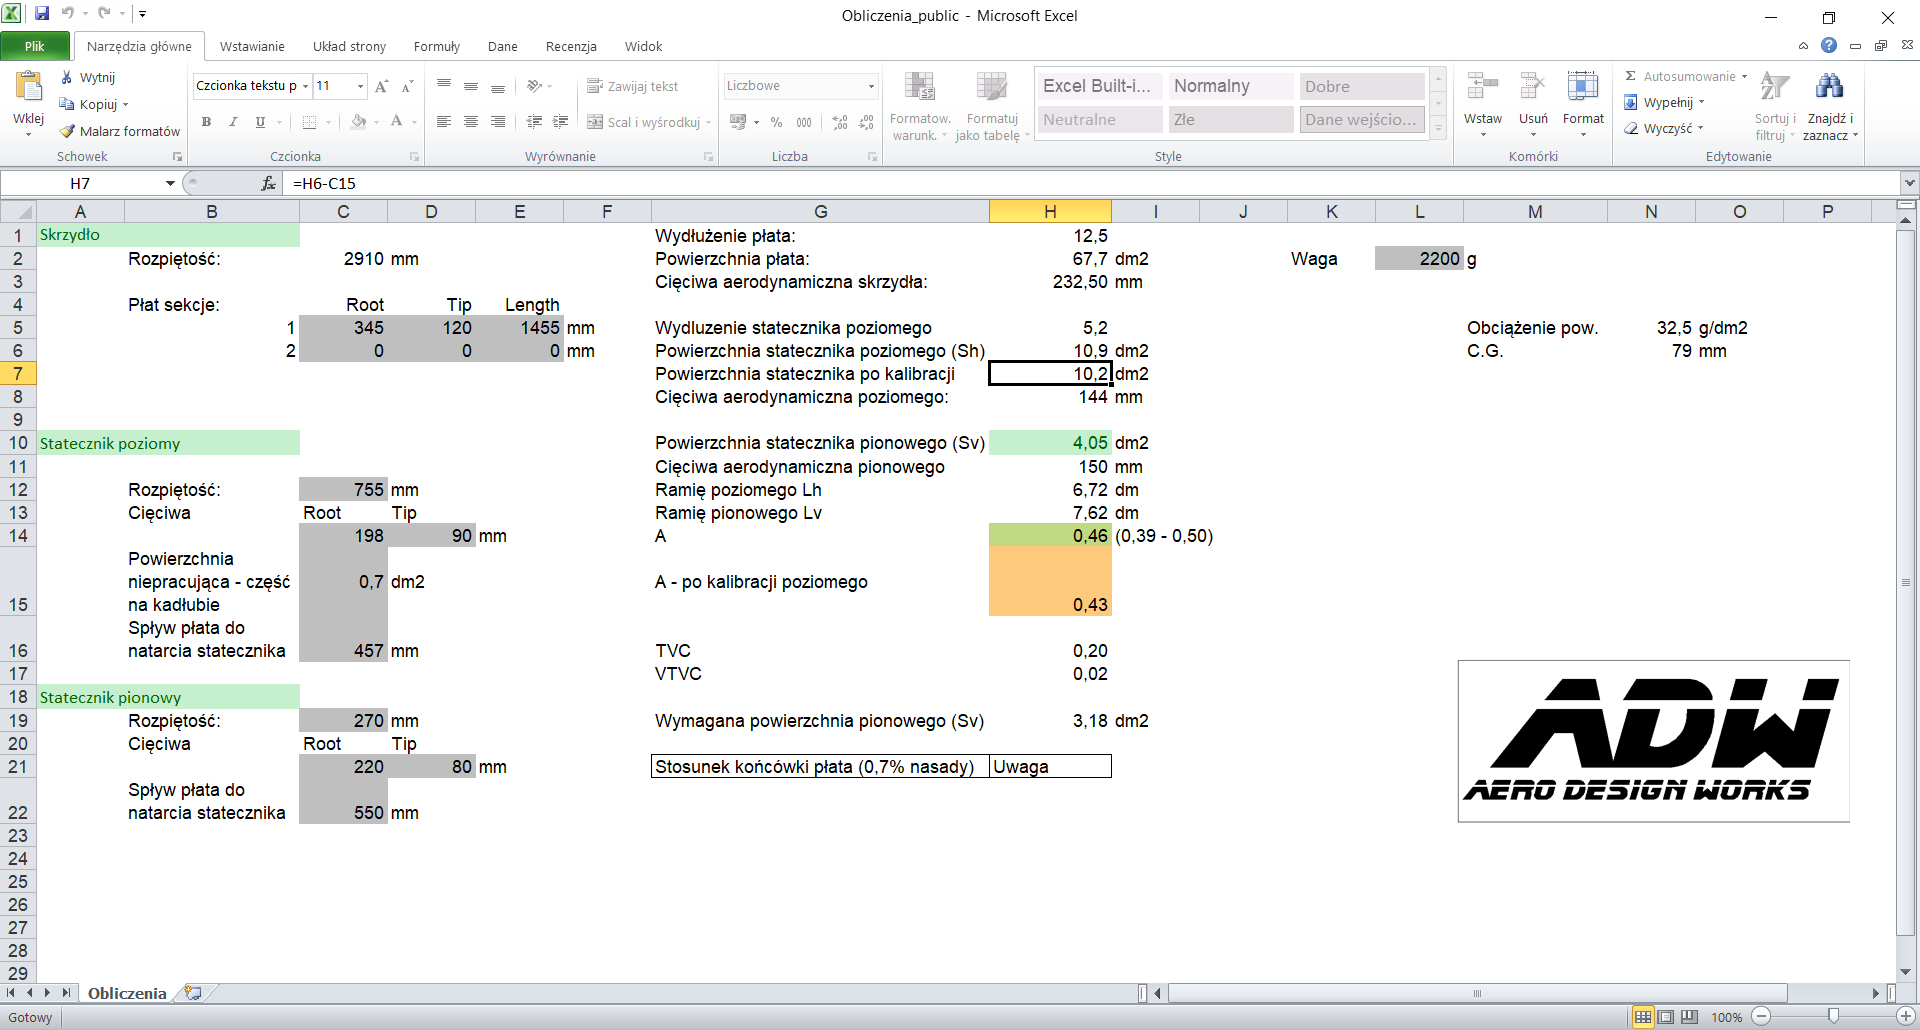This screenshot has height=1030, width=1920.
Task: Open the Formuły ribbon tab
Action: point(436,46)
